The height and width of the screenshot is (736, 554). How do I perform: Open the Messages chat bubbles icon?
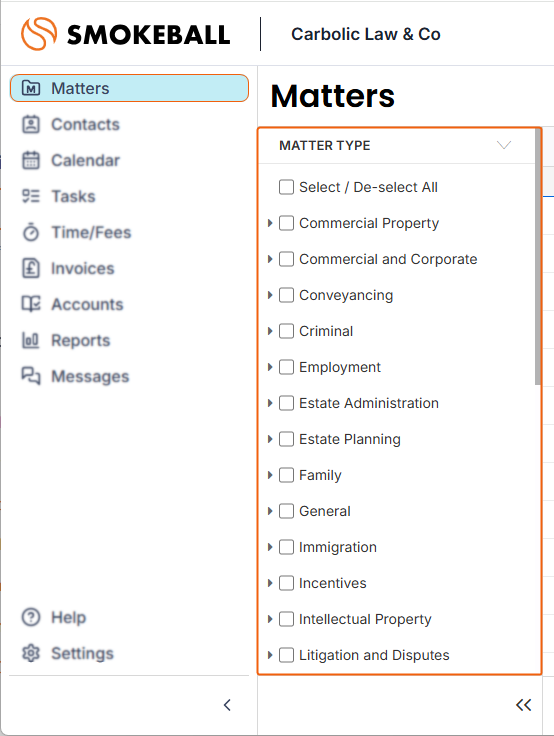pyautogui.click(x=31, y=376)
